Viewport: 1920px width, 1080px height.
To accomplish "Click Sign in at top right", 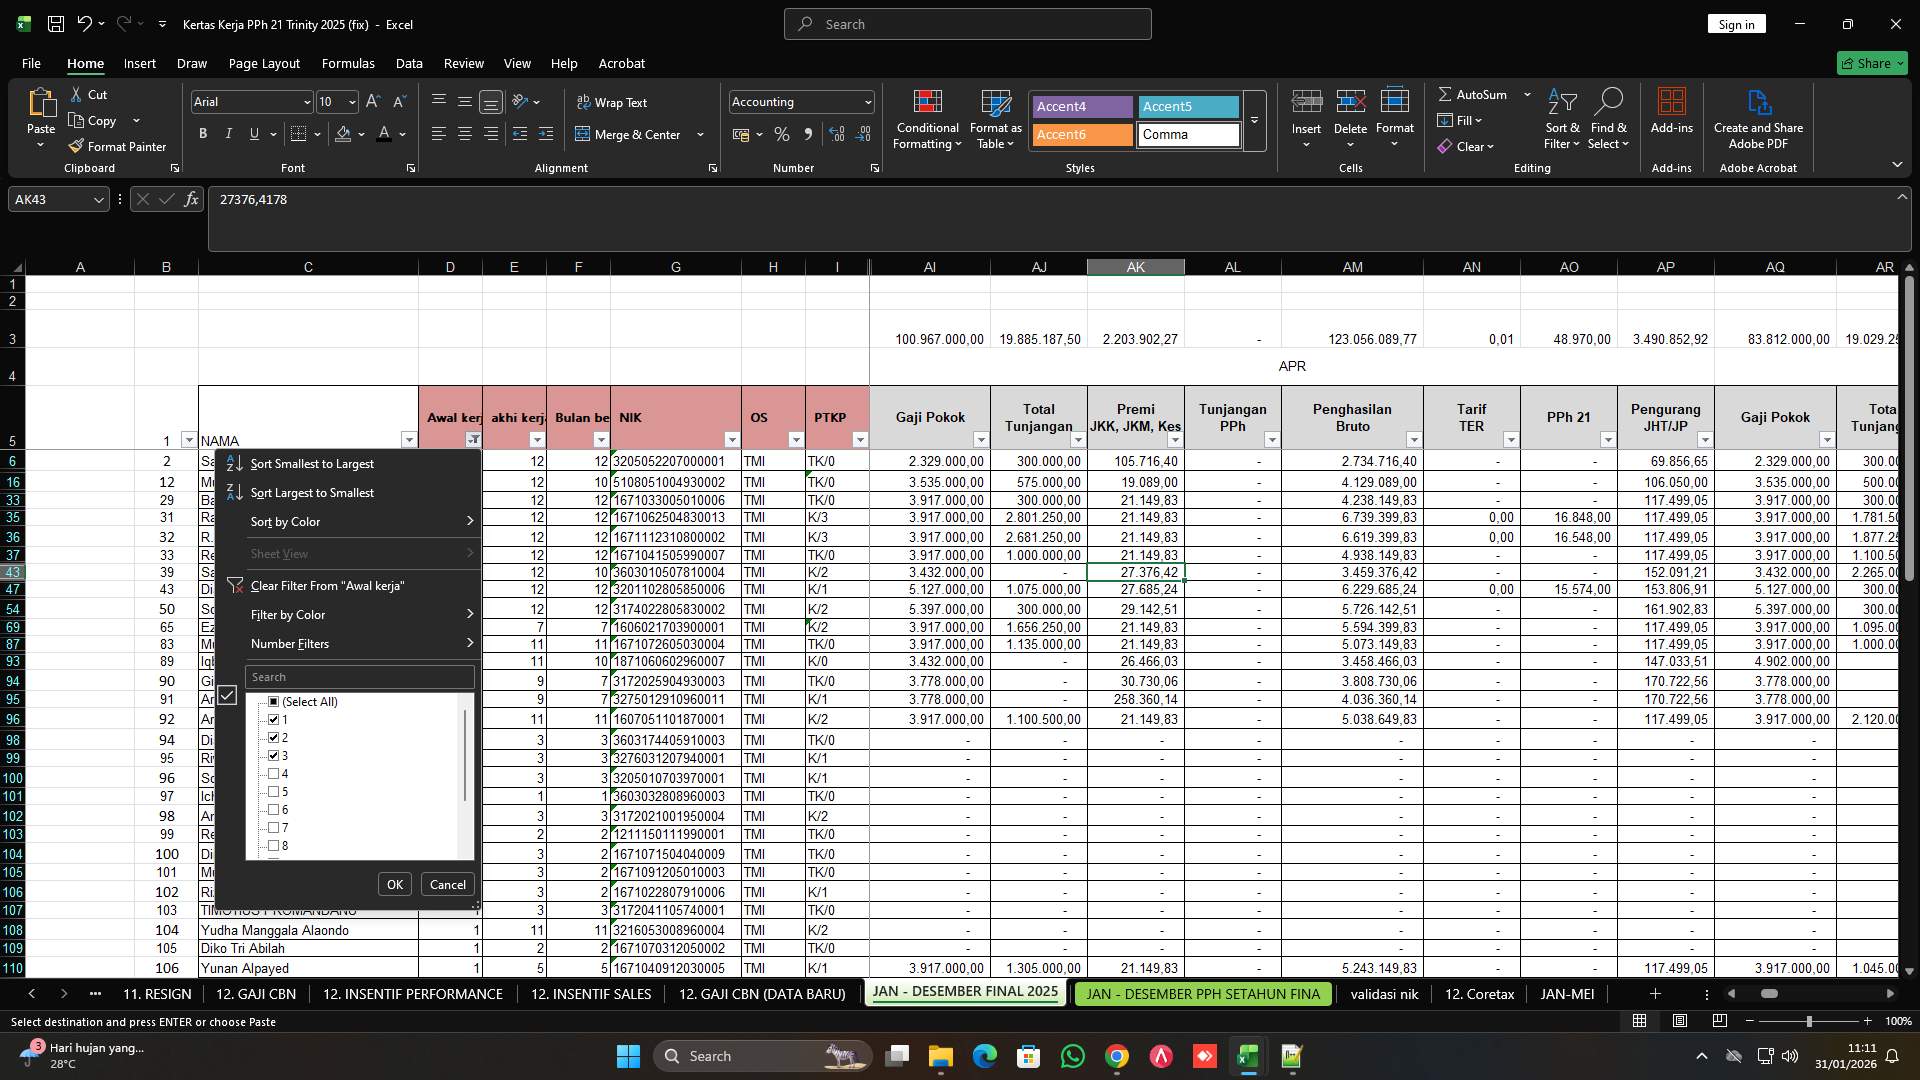I will click(1736, 23).
